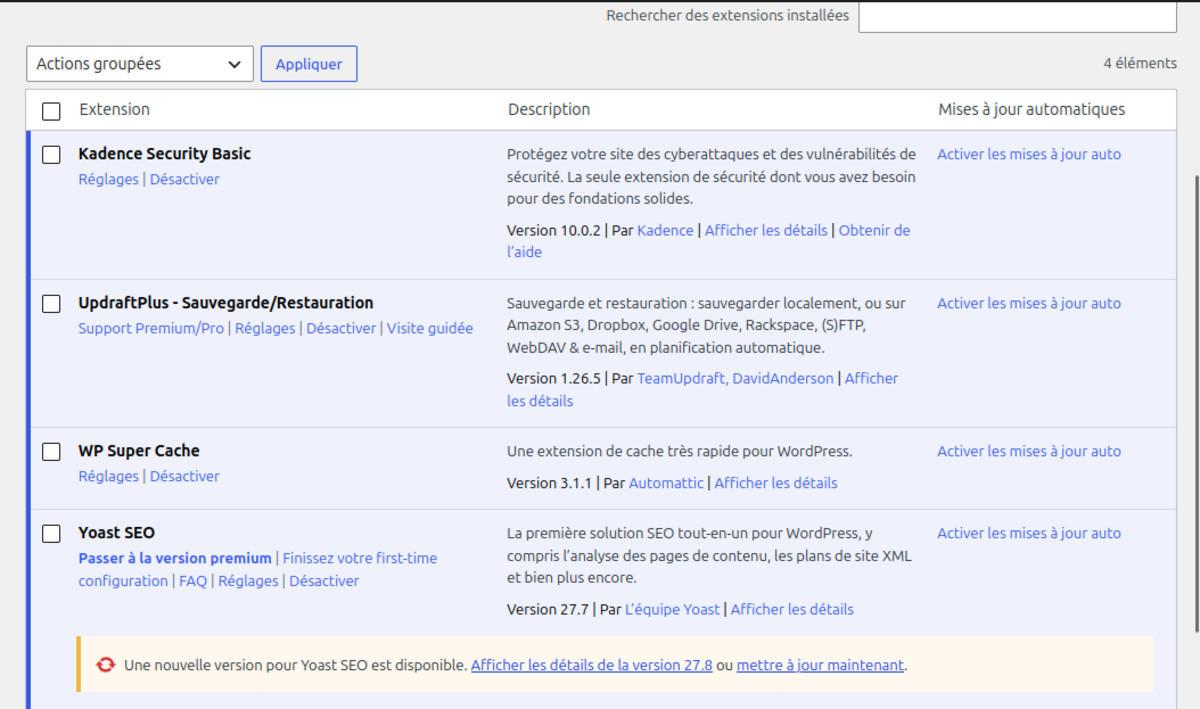Open Afficher les détails for WP Super Cache
The width and height of the screenshot is (1200, 709).
coord(776,484)
